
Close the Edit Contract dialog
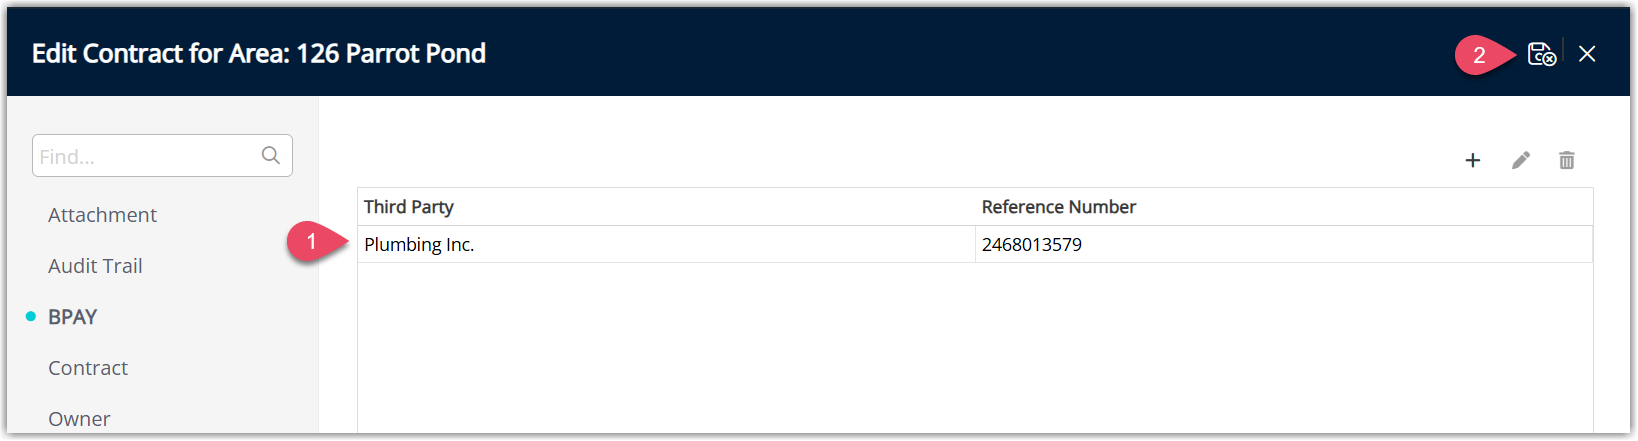(1587, 54)
